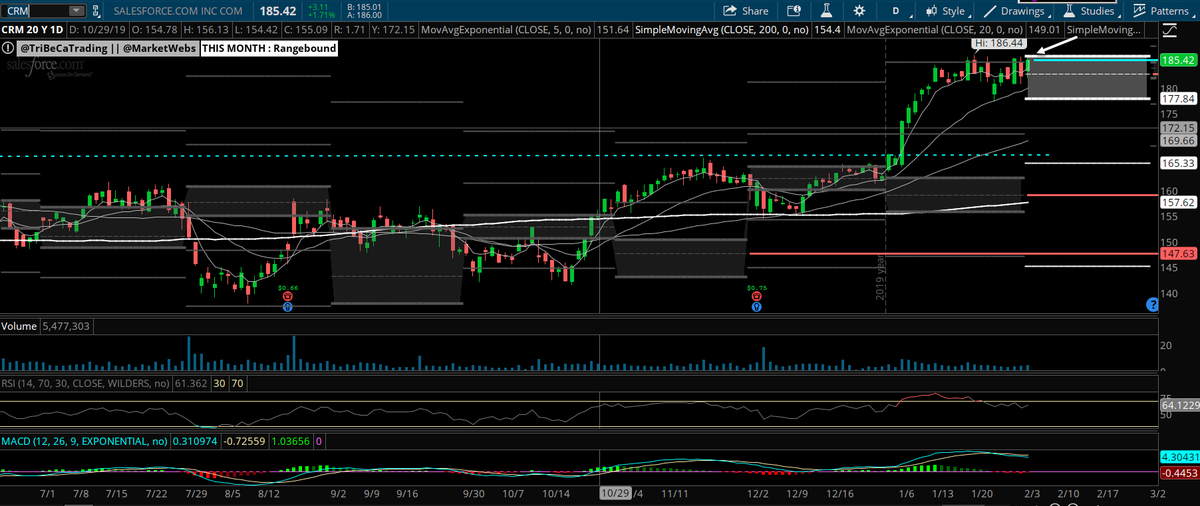Click the CRM 20 Y 1D chart title
The height and width of the screenshot is (506, 1200).
tap(35, 31)
